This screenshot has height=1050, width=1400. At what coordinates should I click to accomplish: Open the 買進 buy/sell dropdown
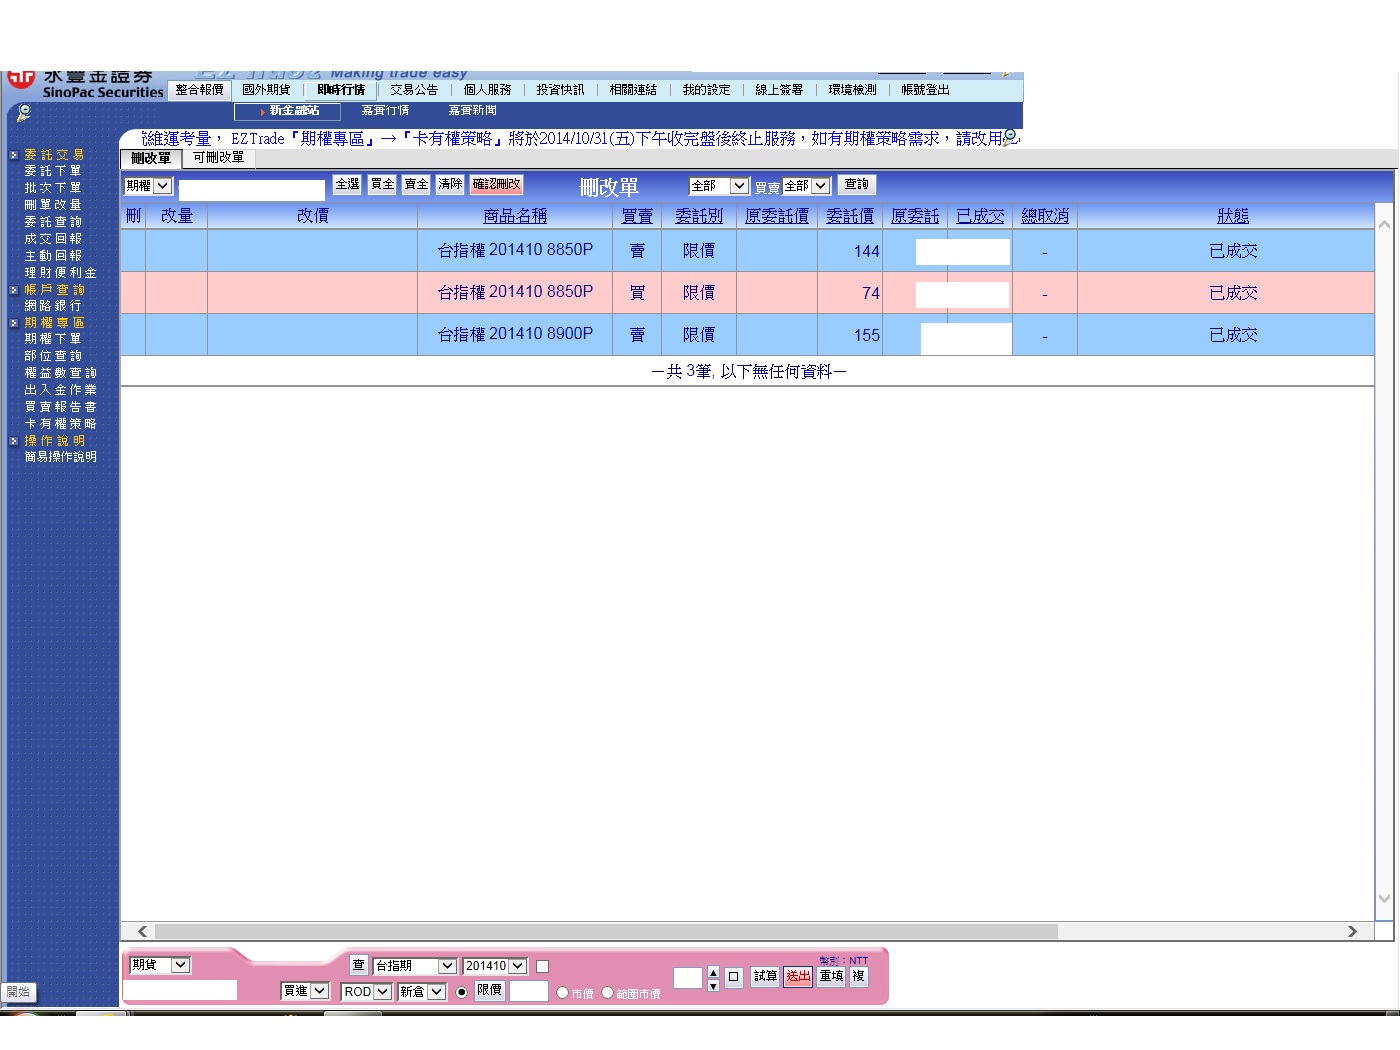coord(305,991)
